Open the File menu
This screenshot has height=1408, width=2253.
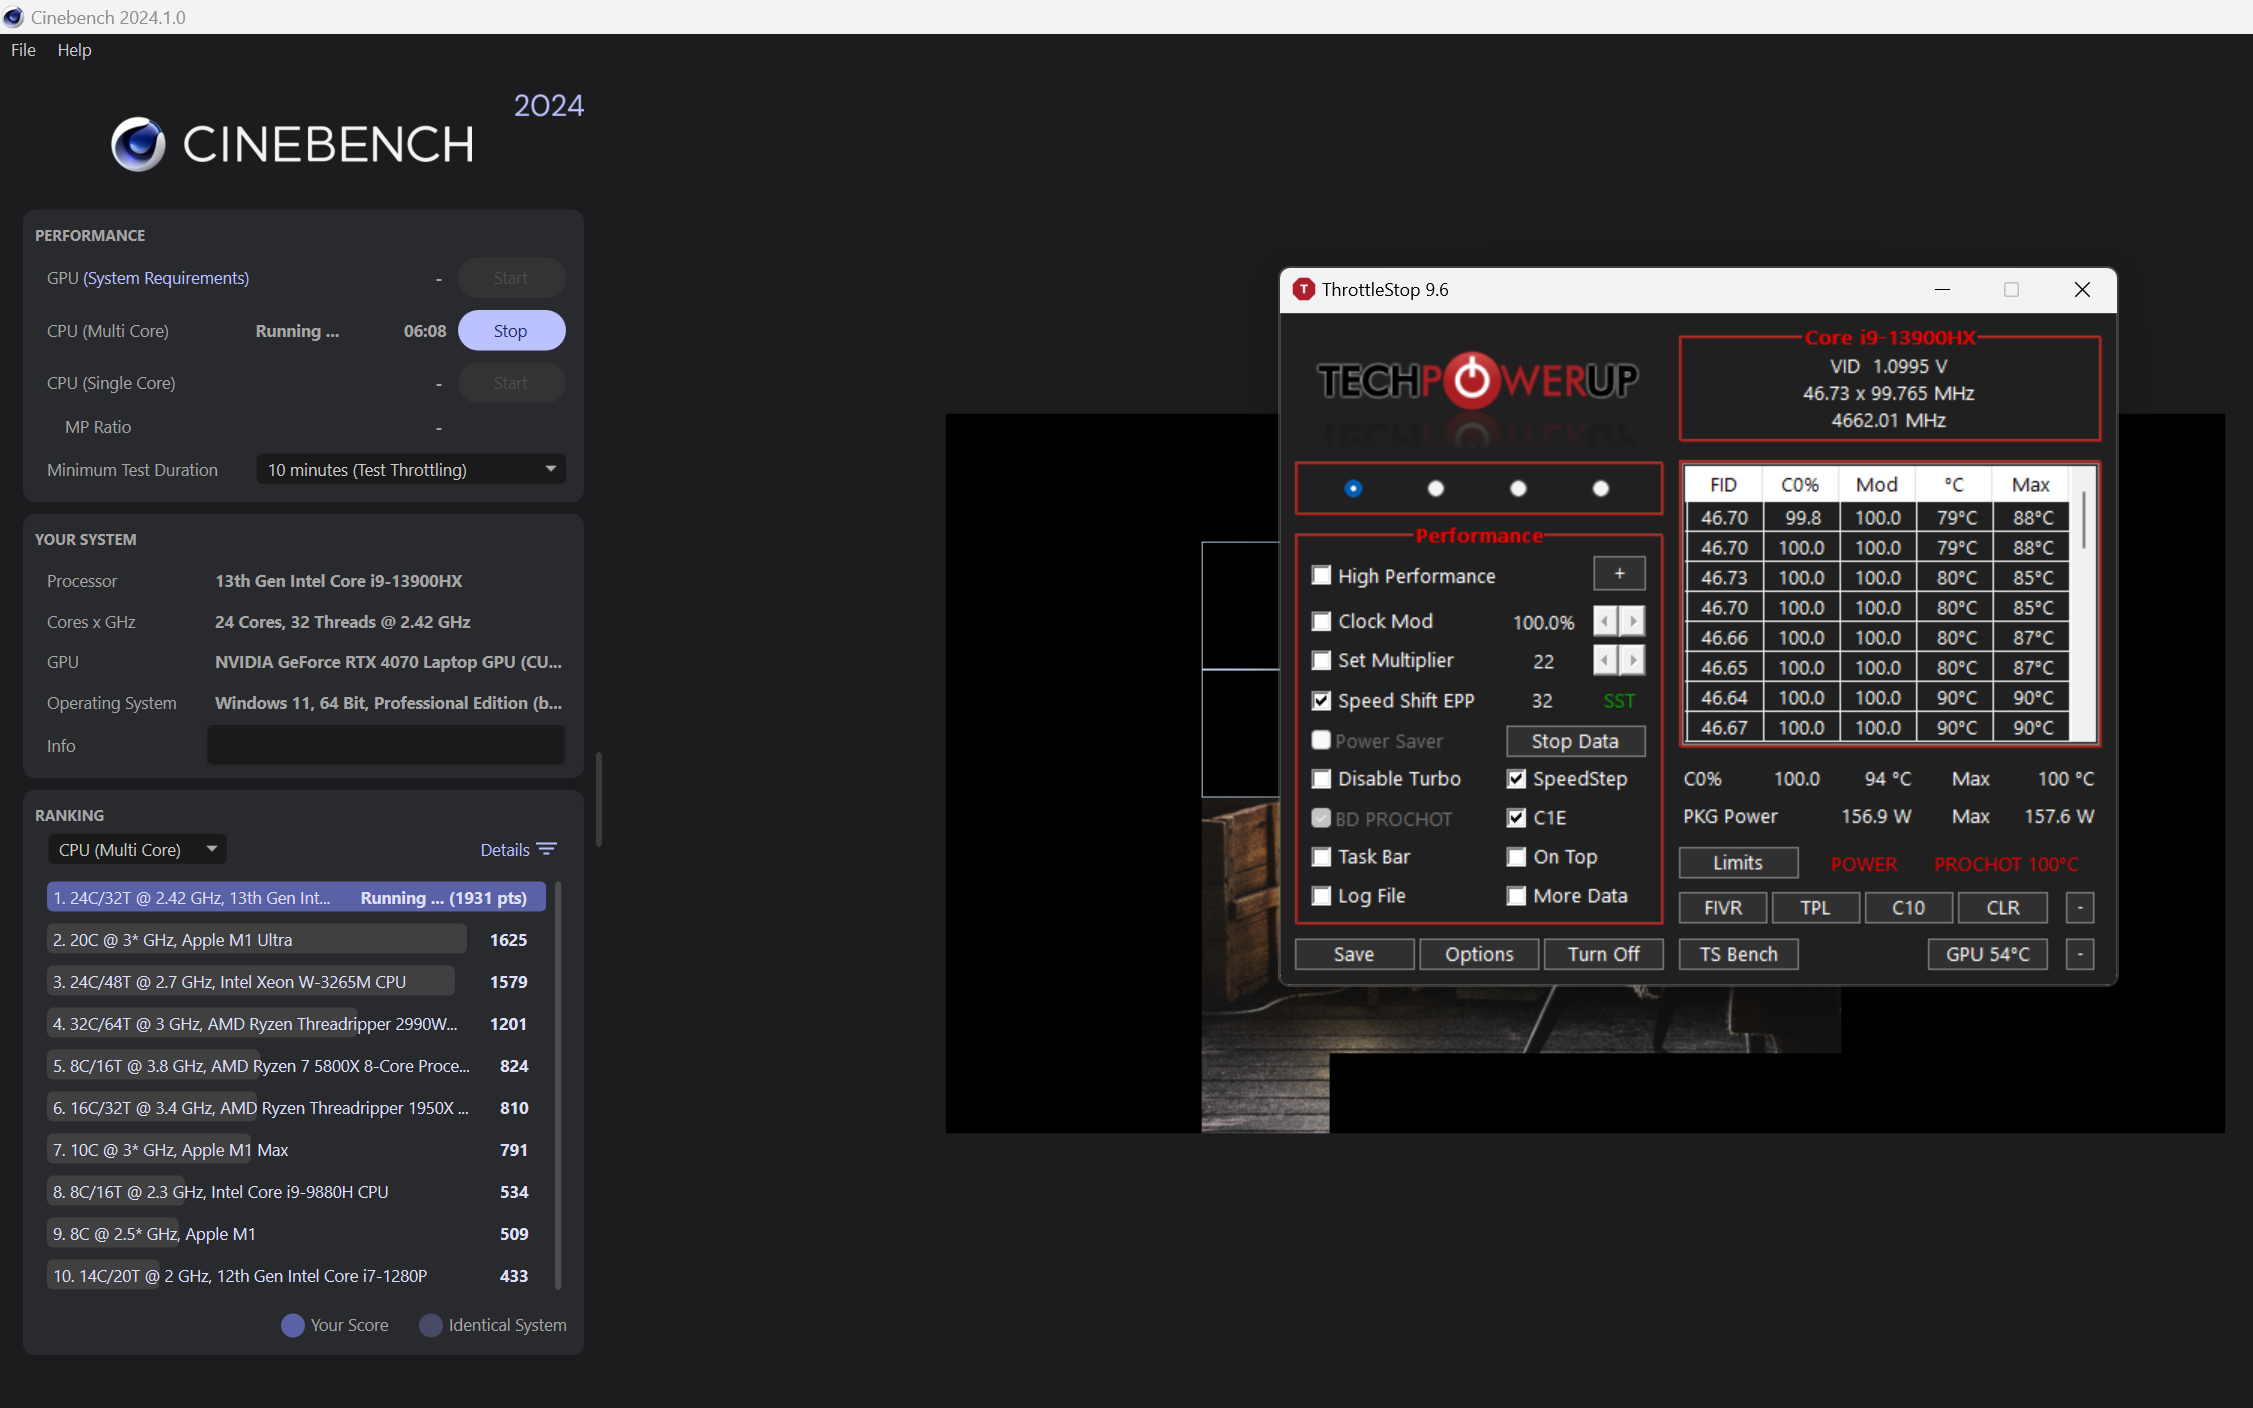(x=23, y=50)
